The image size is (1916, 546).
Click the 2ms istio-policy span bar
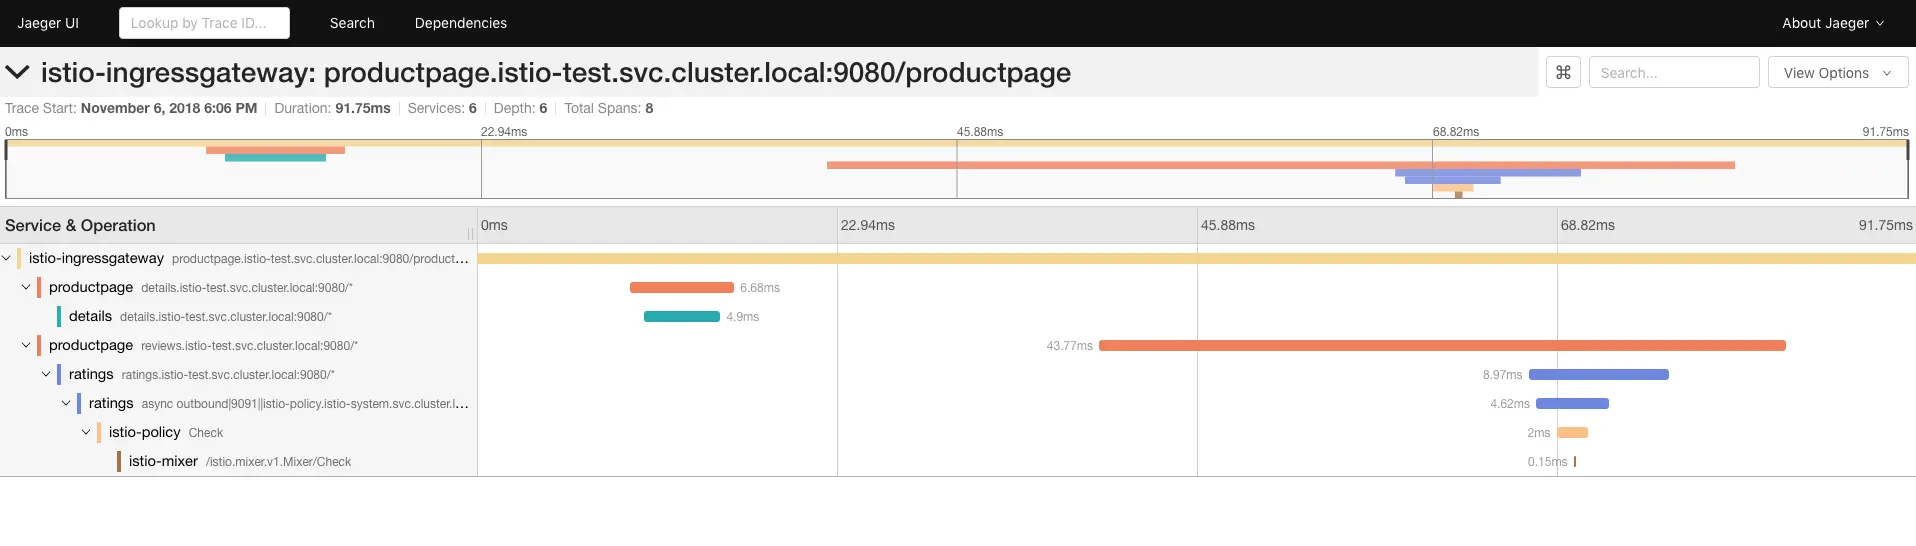point(1573,432)
